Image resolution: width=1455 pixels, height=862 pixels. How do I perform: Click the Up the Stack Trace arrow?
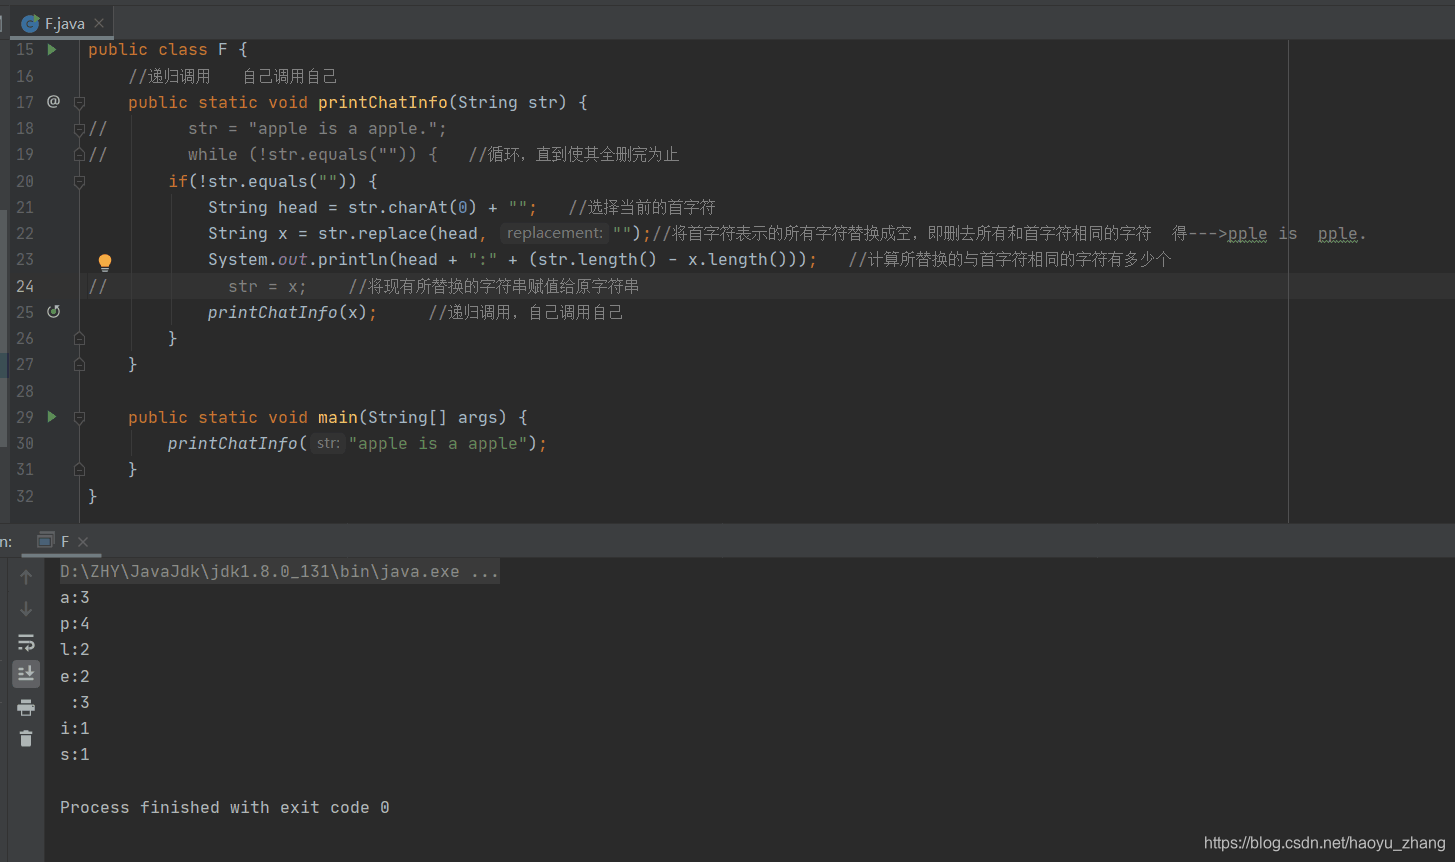click(x=26, y=577)
